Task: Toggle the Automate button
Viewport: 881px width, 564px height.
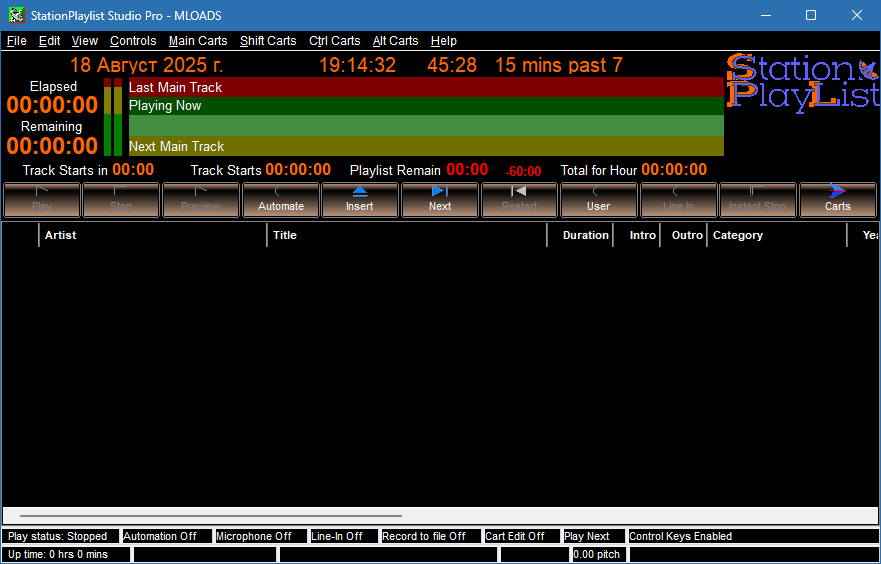Action: pos(280,200)
